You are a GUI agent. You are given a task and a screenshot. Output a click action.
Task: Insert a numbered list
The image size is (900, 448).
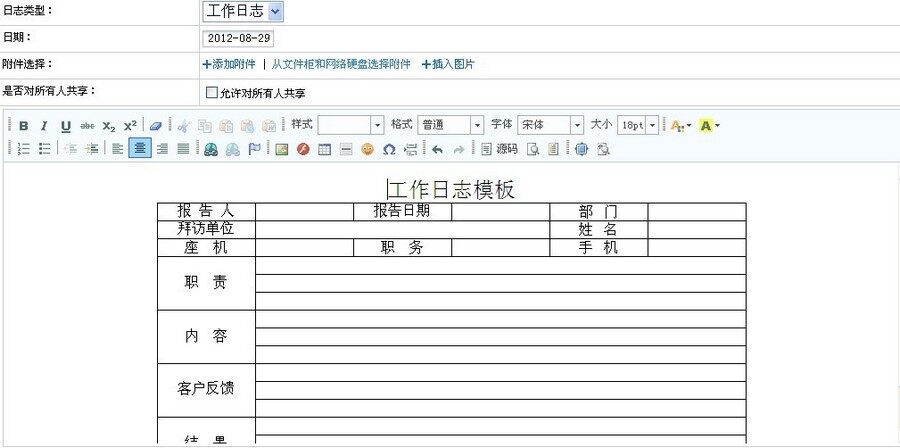[x=24, y=149]
